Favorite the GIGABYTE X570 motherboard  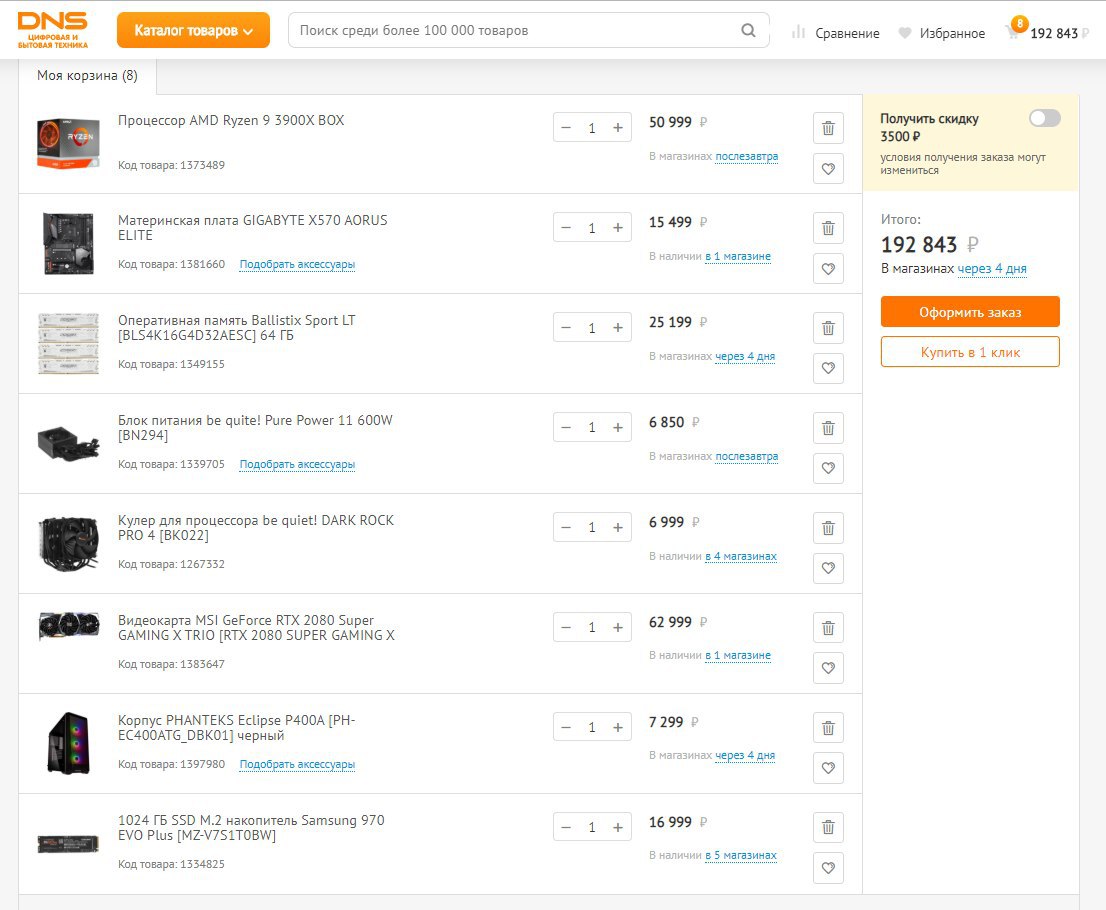coord(828,269)
